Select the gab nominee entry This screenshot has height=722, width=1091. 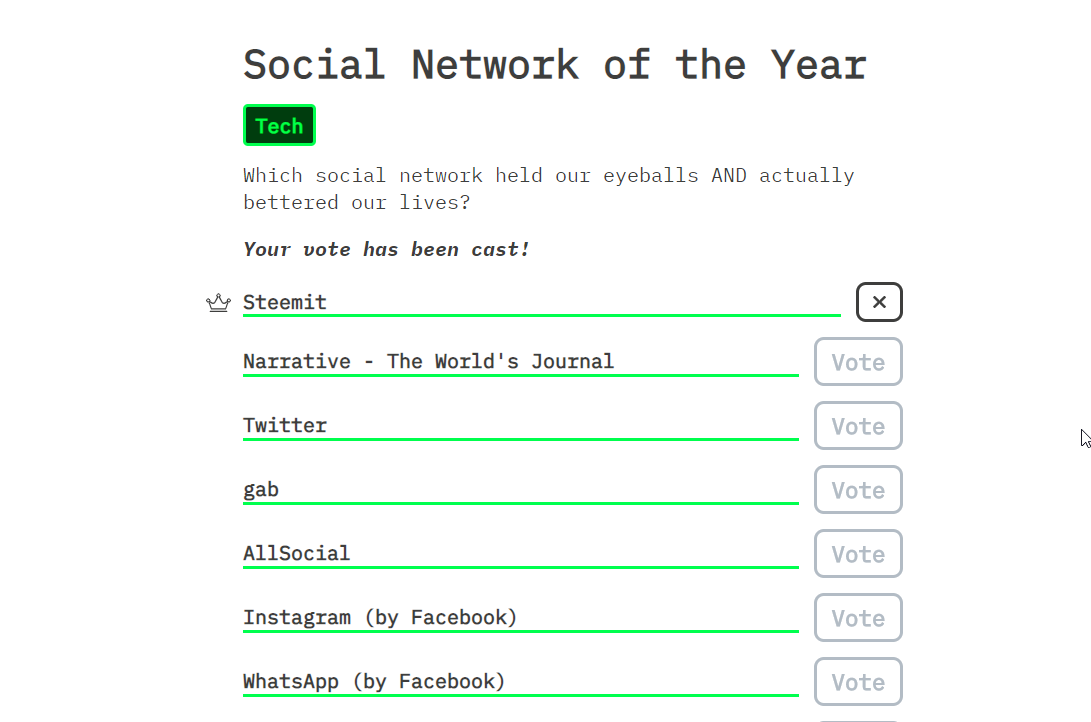pos(261,490)
